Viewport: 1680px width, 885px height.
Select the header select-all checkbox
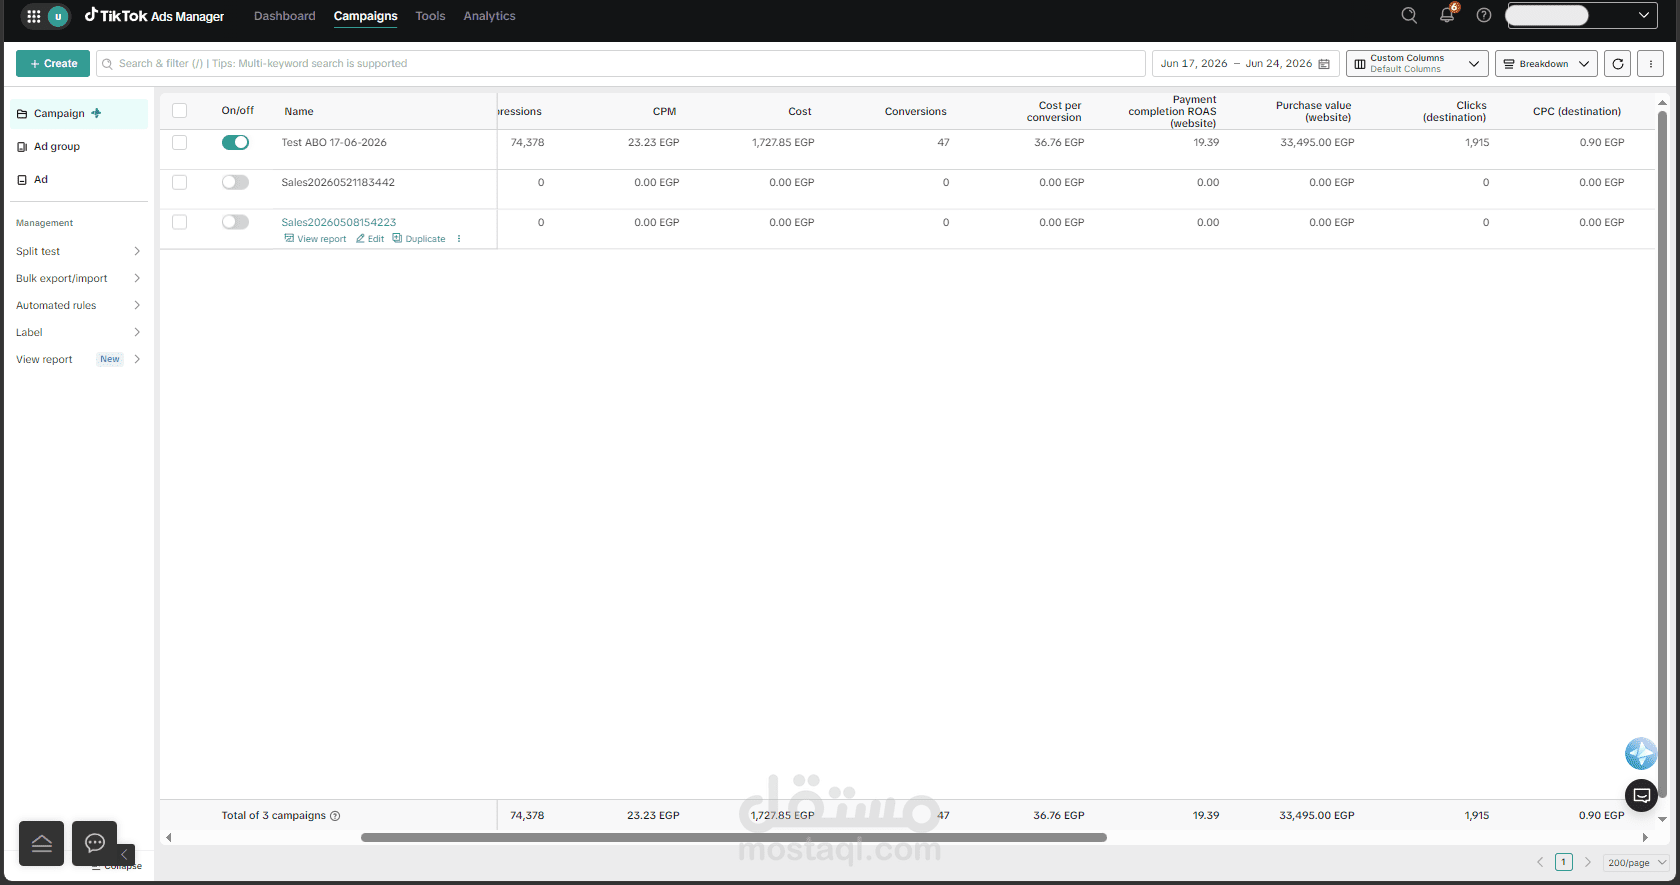coord(180,111)
